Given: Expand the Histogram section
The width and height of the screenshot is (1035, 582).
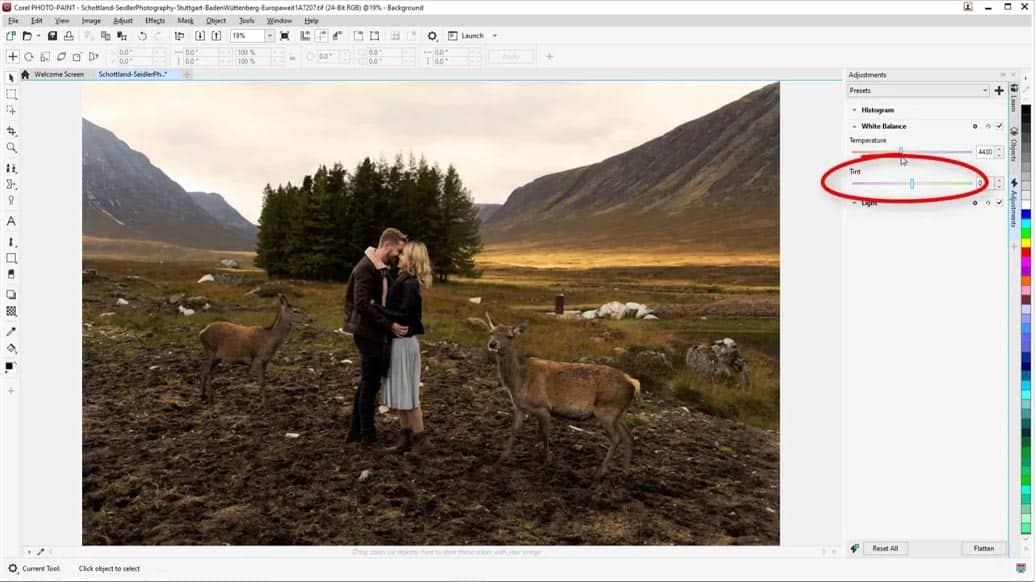Looking at the screenshot, I should pos(854,110).
